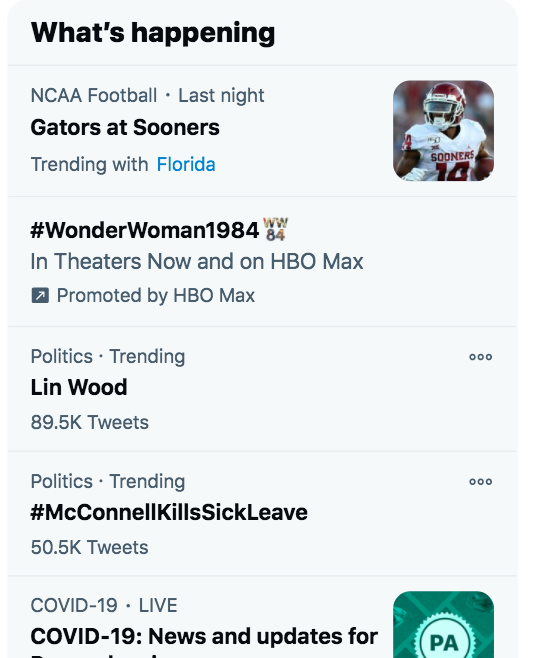Open more options for #McConnellKillsSickLeave trend
Screen dimensions: 549x658
pyautogui.click(x=481, y=482)
